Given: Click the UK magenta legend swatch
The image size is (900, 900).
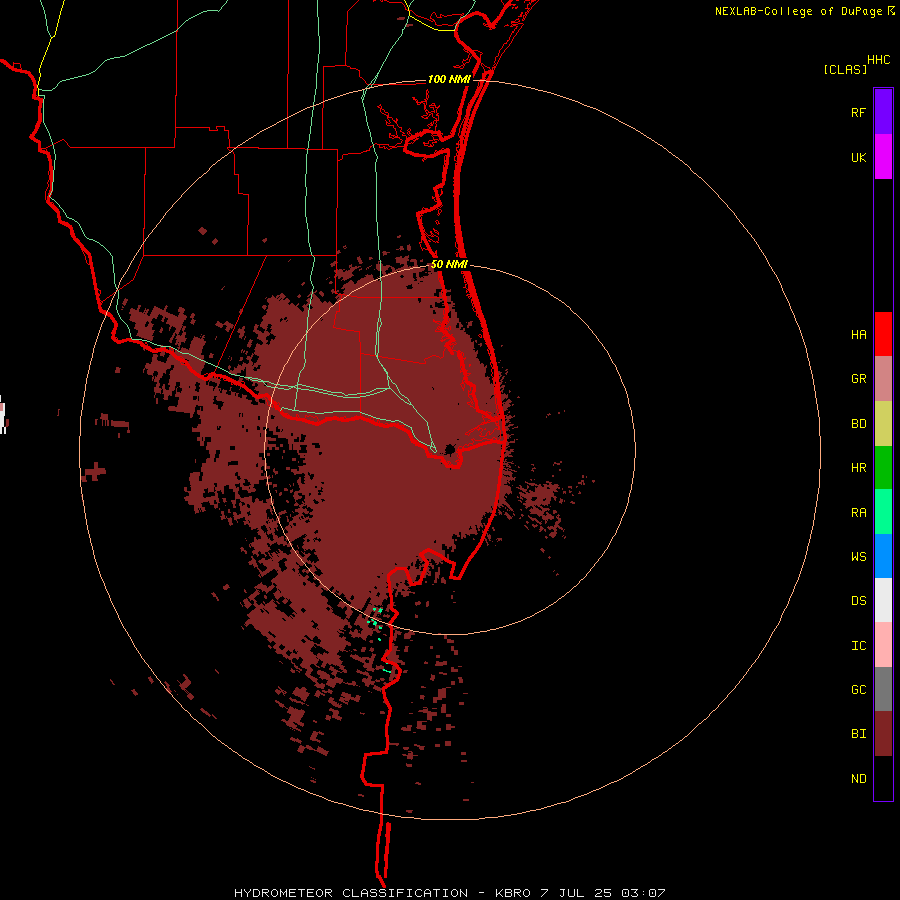Looking at the screenshot, I should click(883, 156).
